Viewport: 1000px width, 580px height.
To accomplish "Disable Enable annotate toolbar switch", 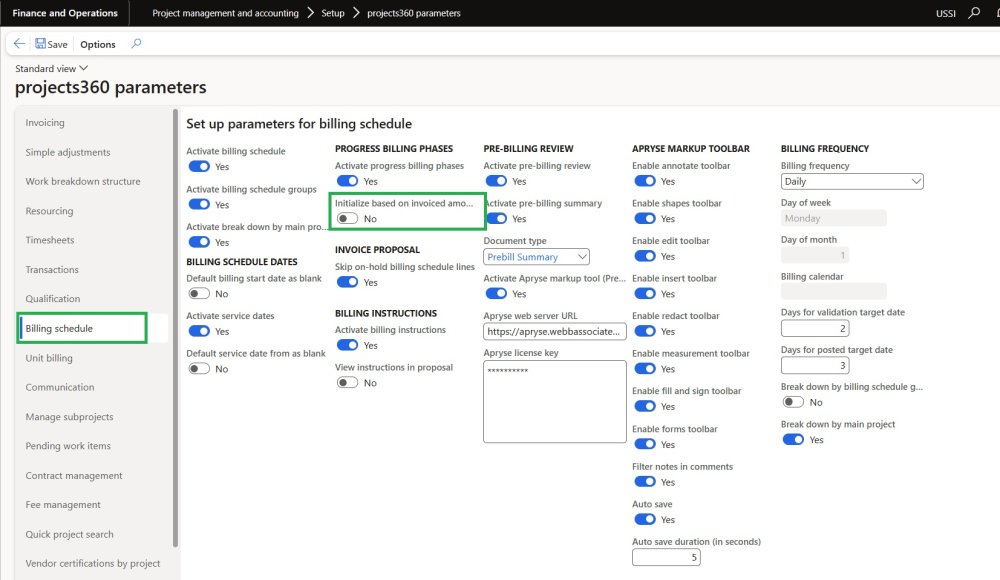I will [x=645, y=182].
